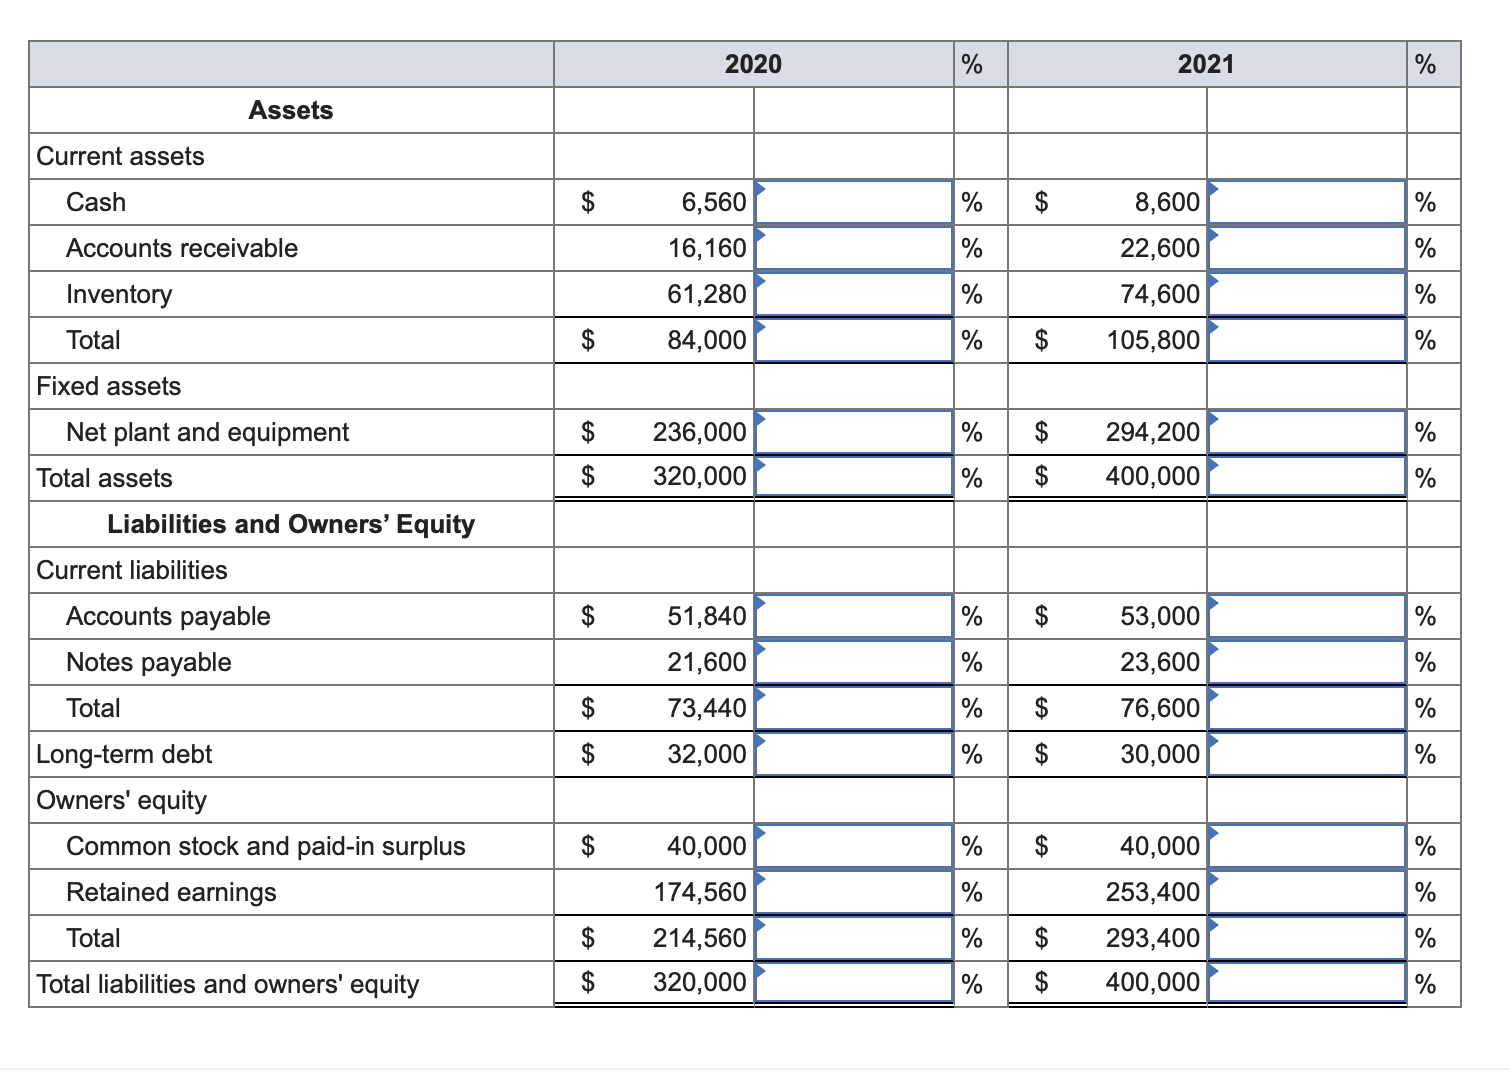1510x1072 pixels.
Task: Focus the 2021 Total assets percentage field
Action: click(1307, 476)
